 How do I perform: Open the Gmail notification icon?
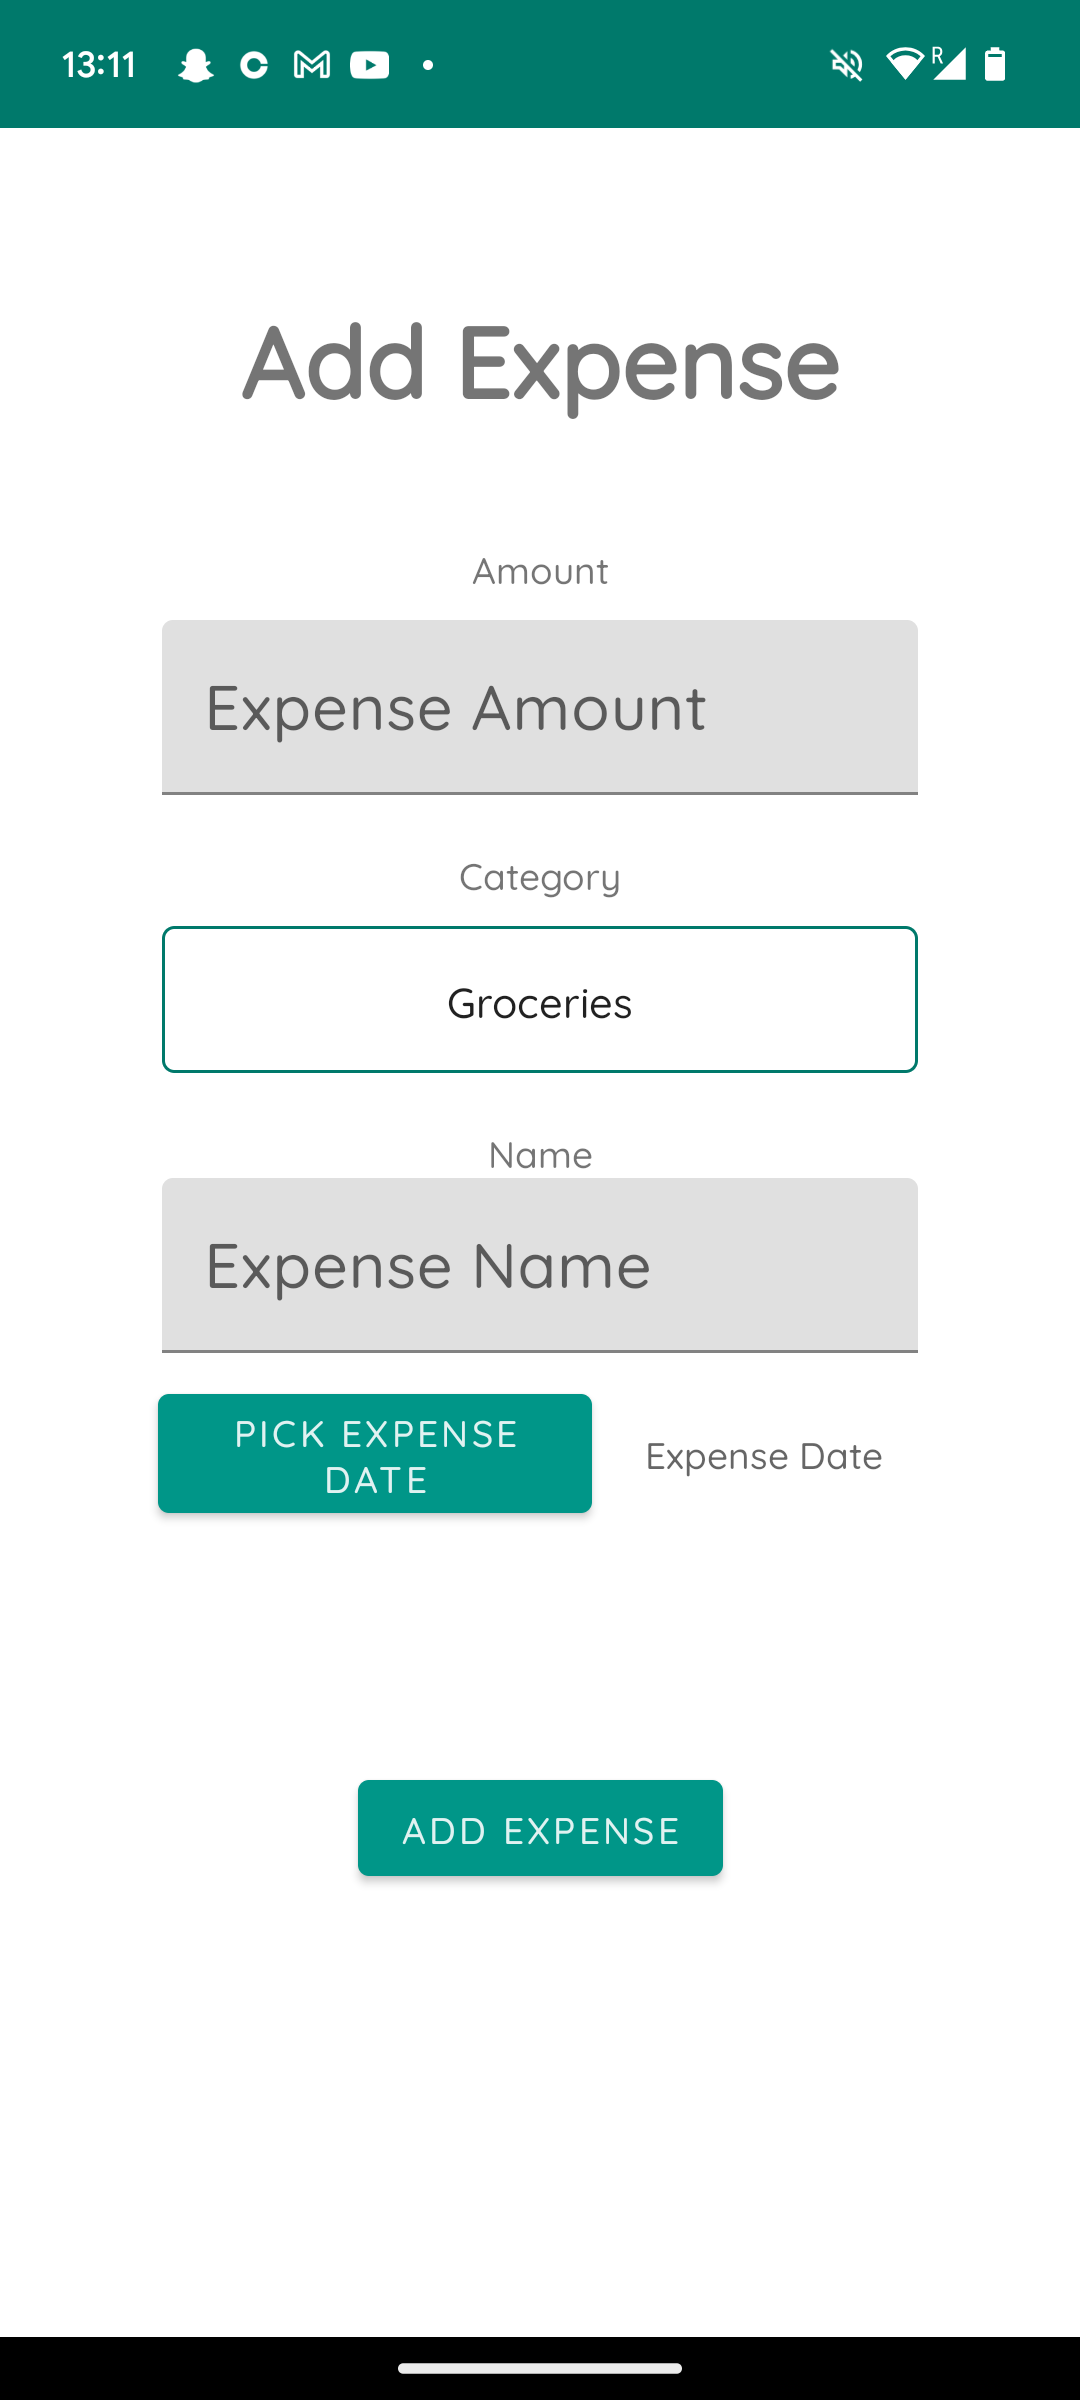click(312, 66)
